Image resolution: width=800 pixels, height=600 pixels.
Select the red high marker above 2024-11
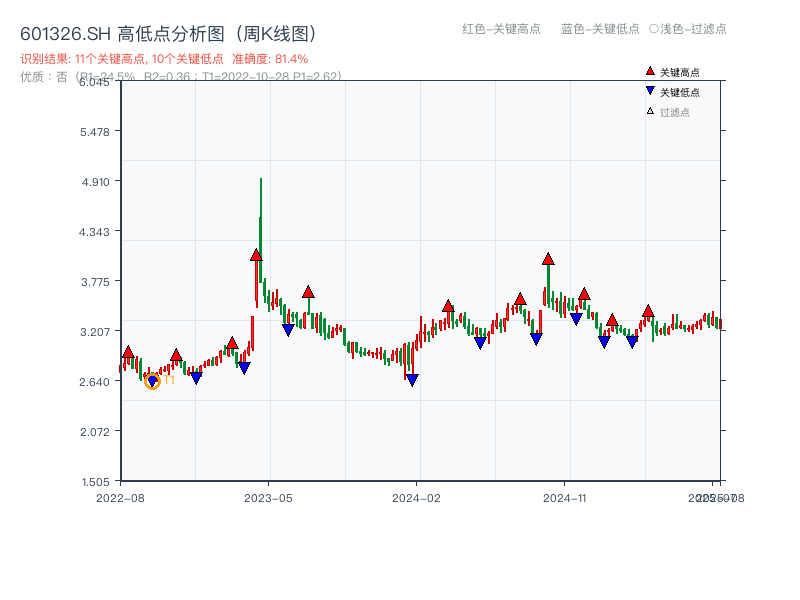pos(548,259)
